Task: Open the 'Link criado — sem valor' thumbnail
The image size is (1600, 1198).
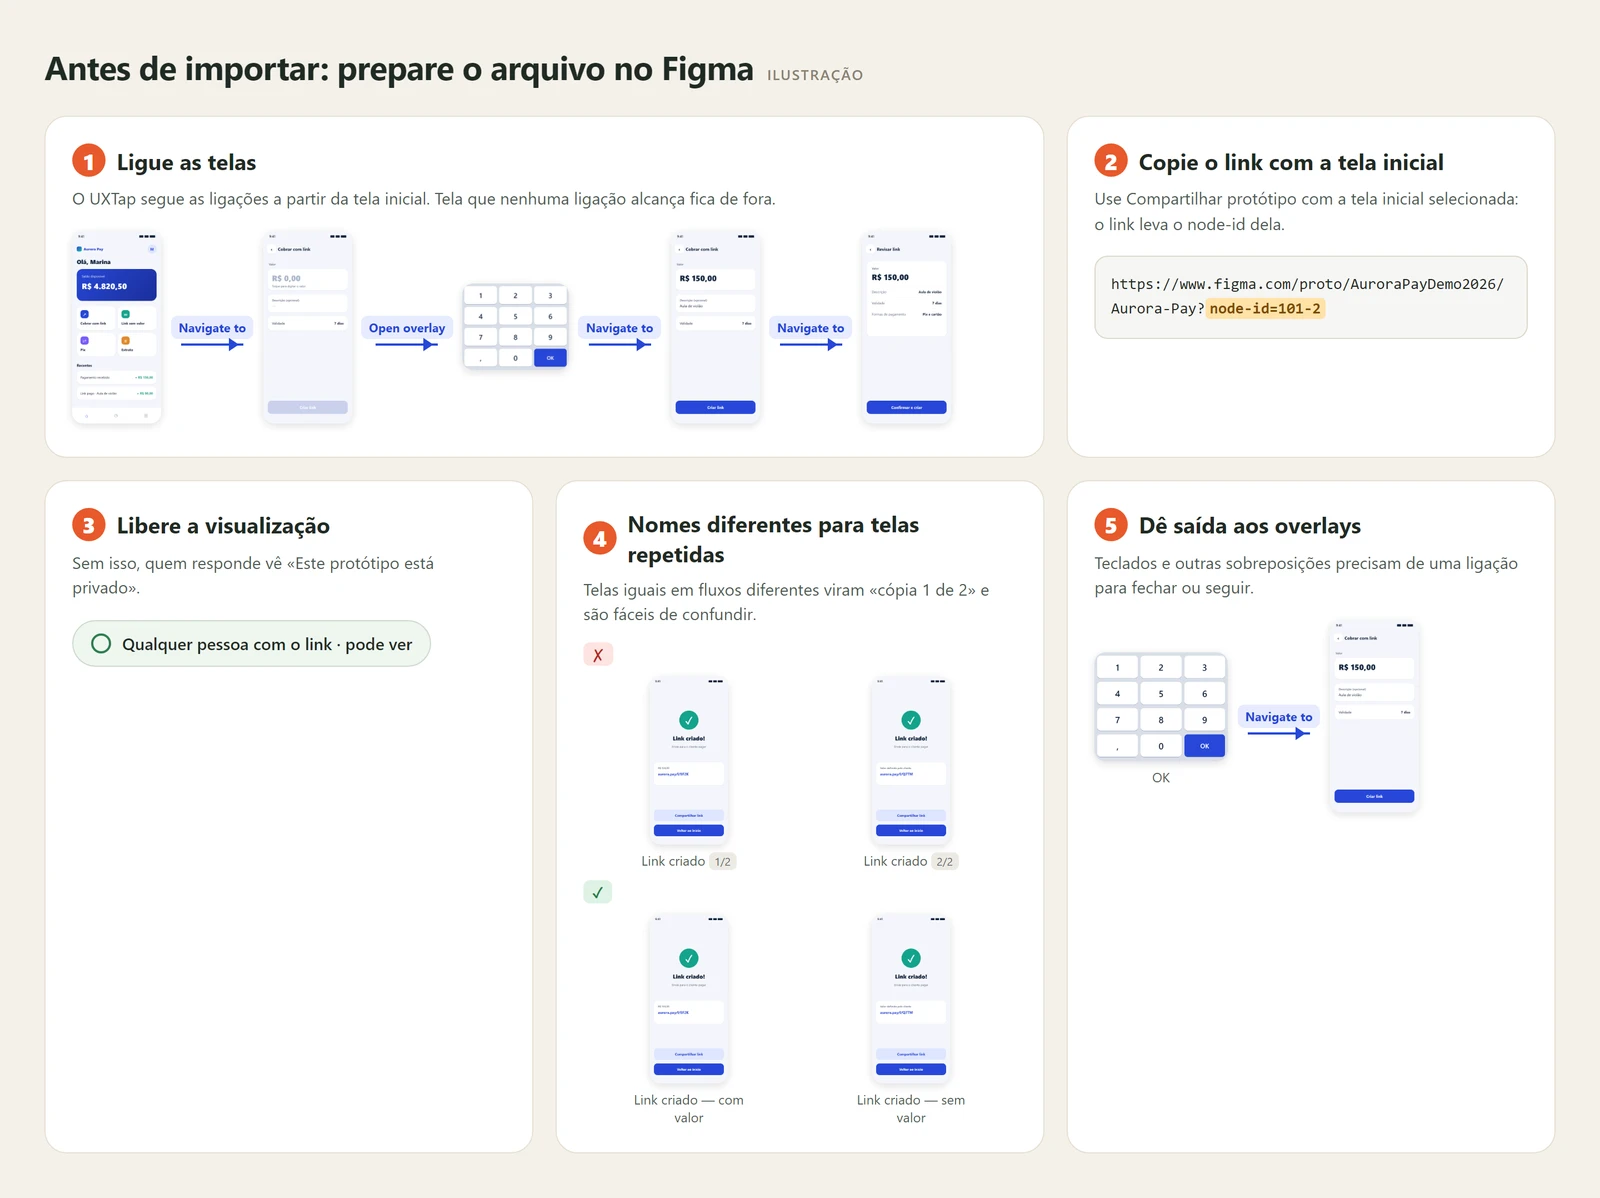Action: [x=911, y=1000]
